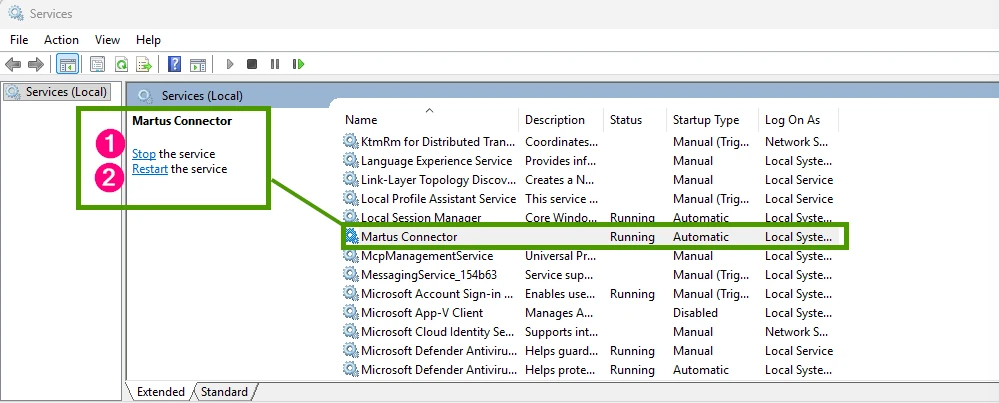Click the Back arrow toolbar icon
This screenshot has width=999, height=403.
[13, 64]
